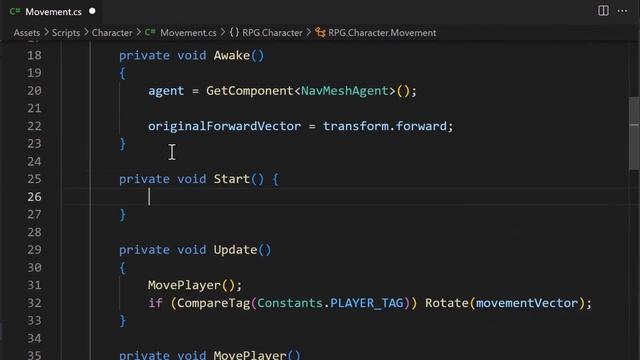This screenshot has height=360, width=640.
Task: Click the Assets breadcrumb
Action: coord(27,33)
